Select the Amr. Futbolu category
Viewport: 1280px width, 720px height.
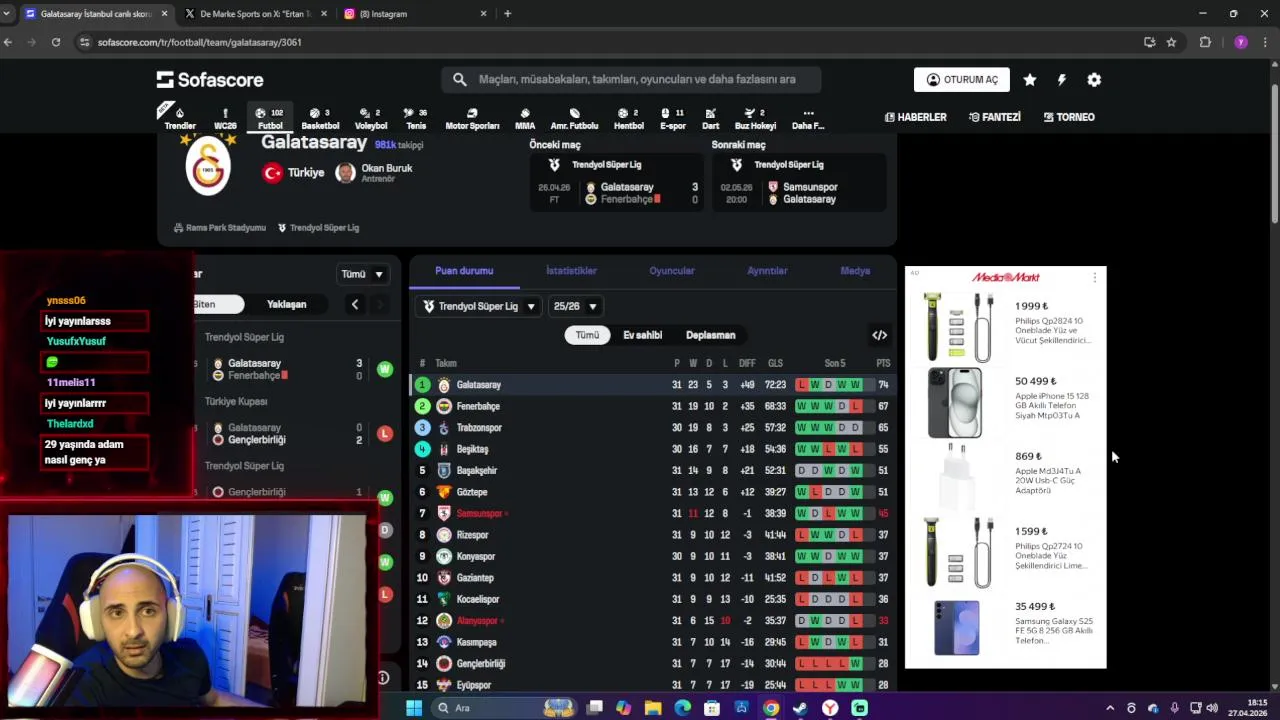coord(574,118)
